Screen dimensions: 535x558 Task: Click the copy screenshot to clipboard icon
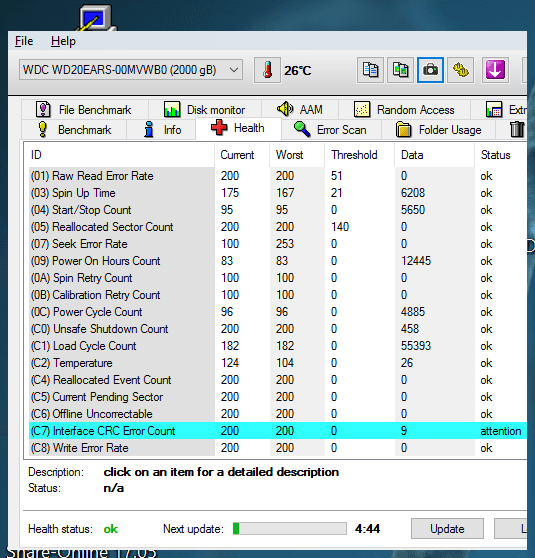(400, 70)
